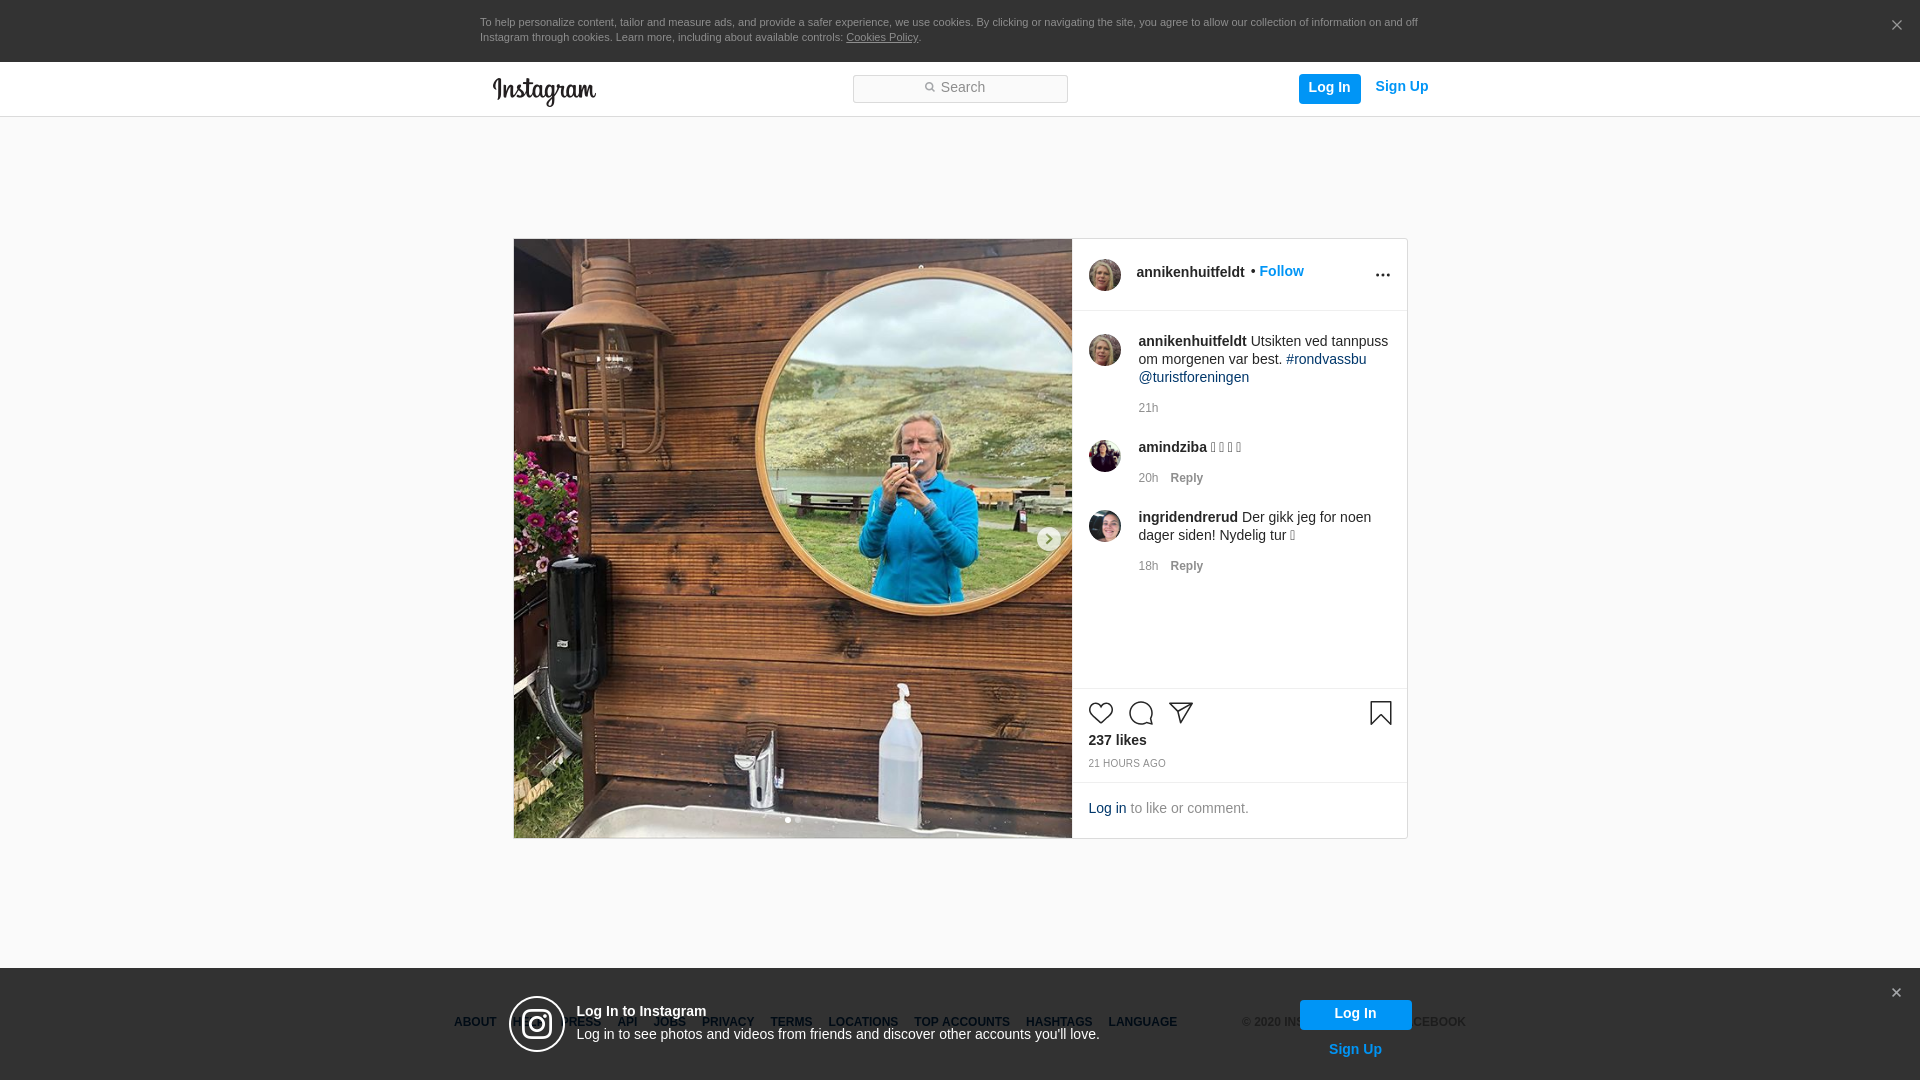The height and width of the screenshot is (1080, 1920).
Task: Click Log in to like or comment
Action: coord(1106,808)
